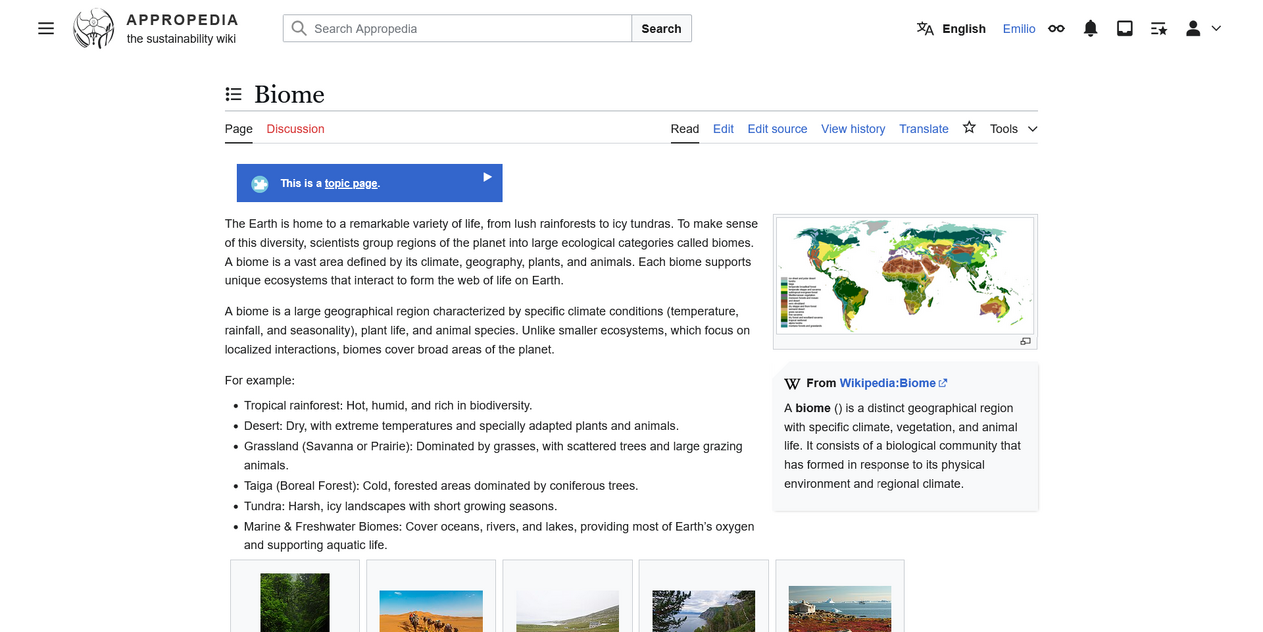Expand the Tools dropdown
The image size is (1263, 632).
(1013, 129)
